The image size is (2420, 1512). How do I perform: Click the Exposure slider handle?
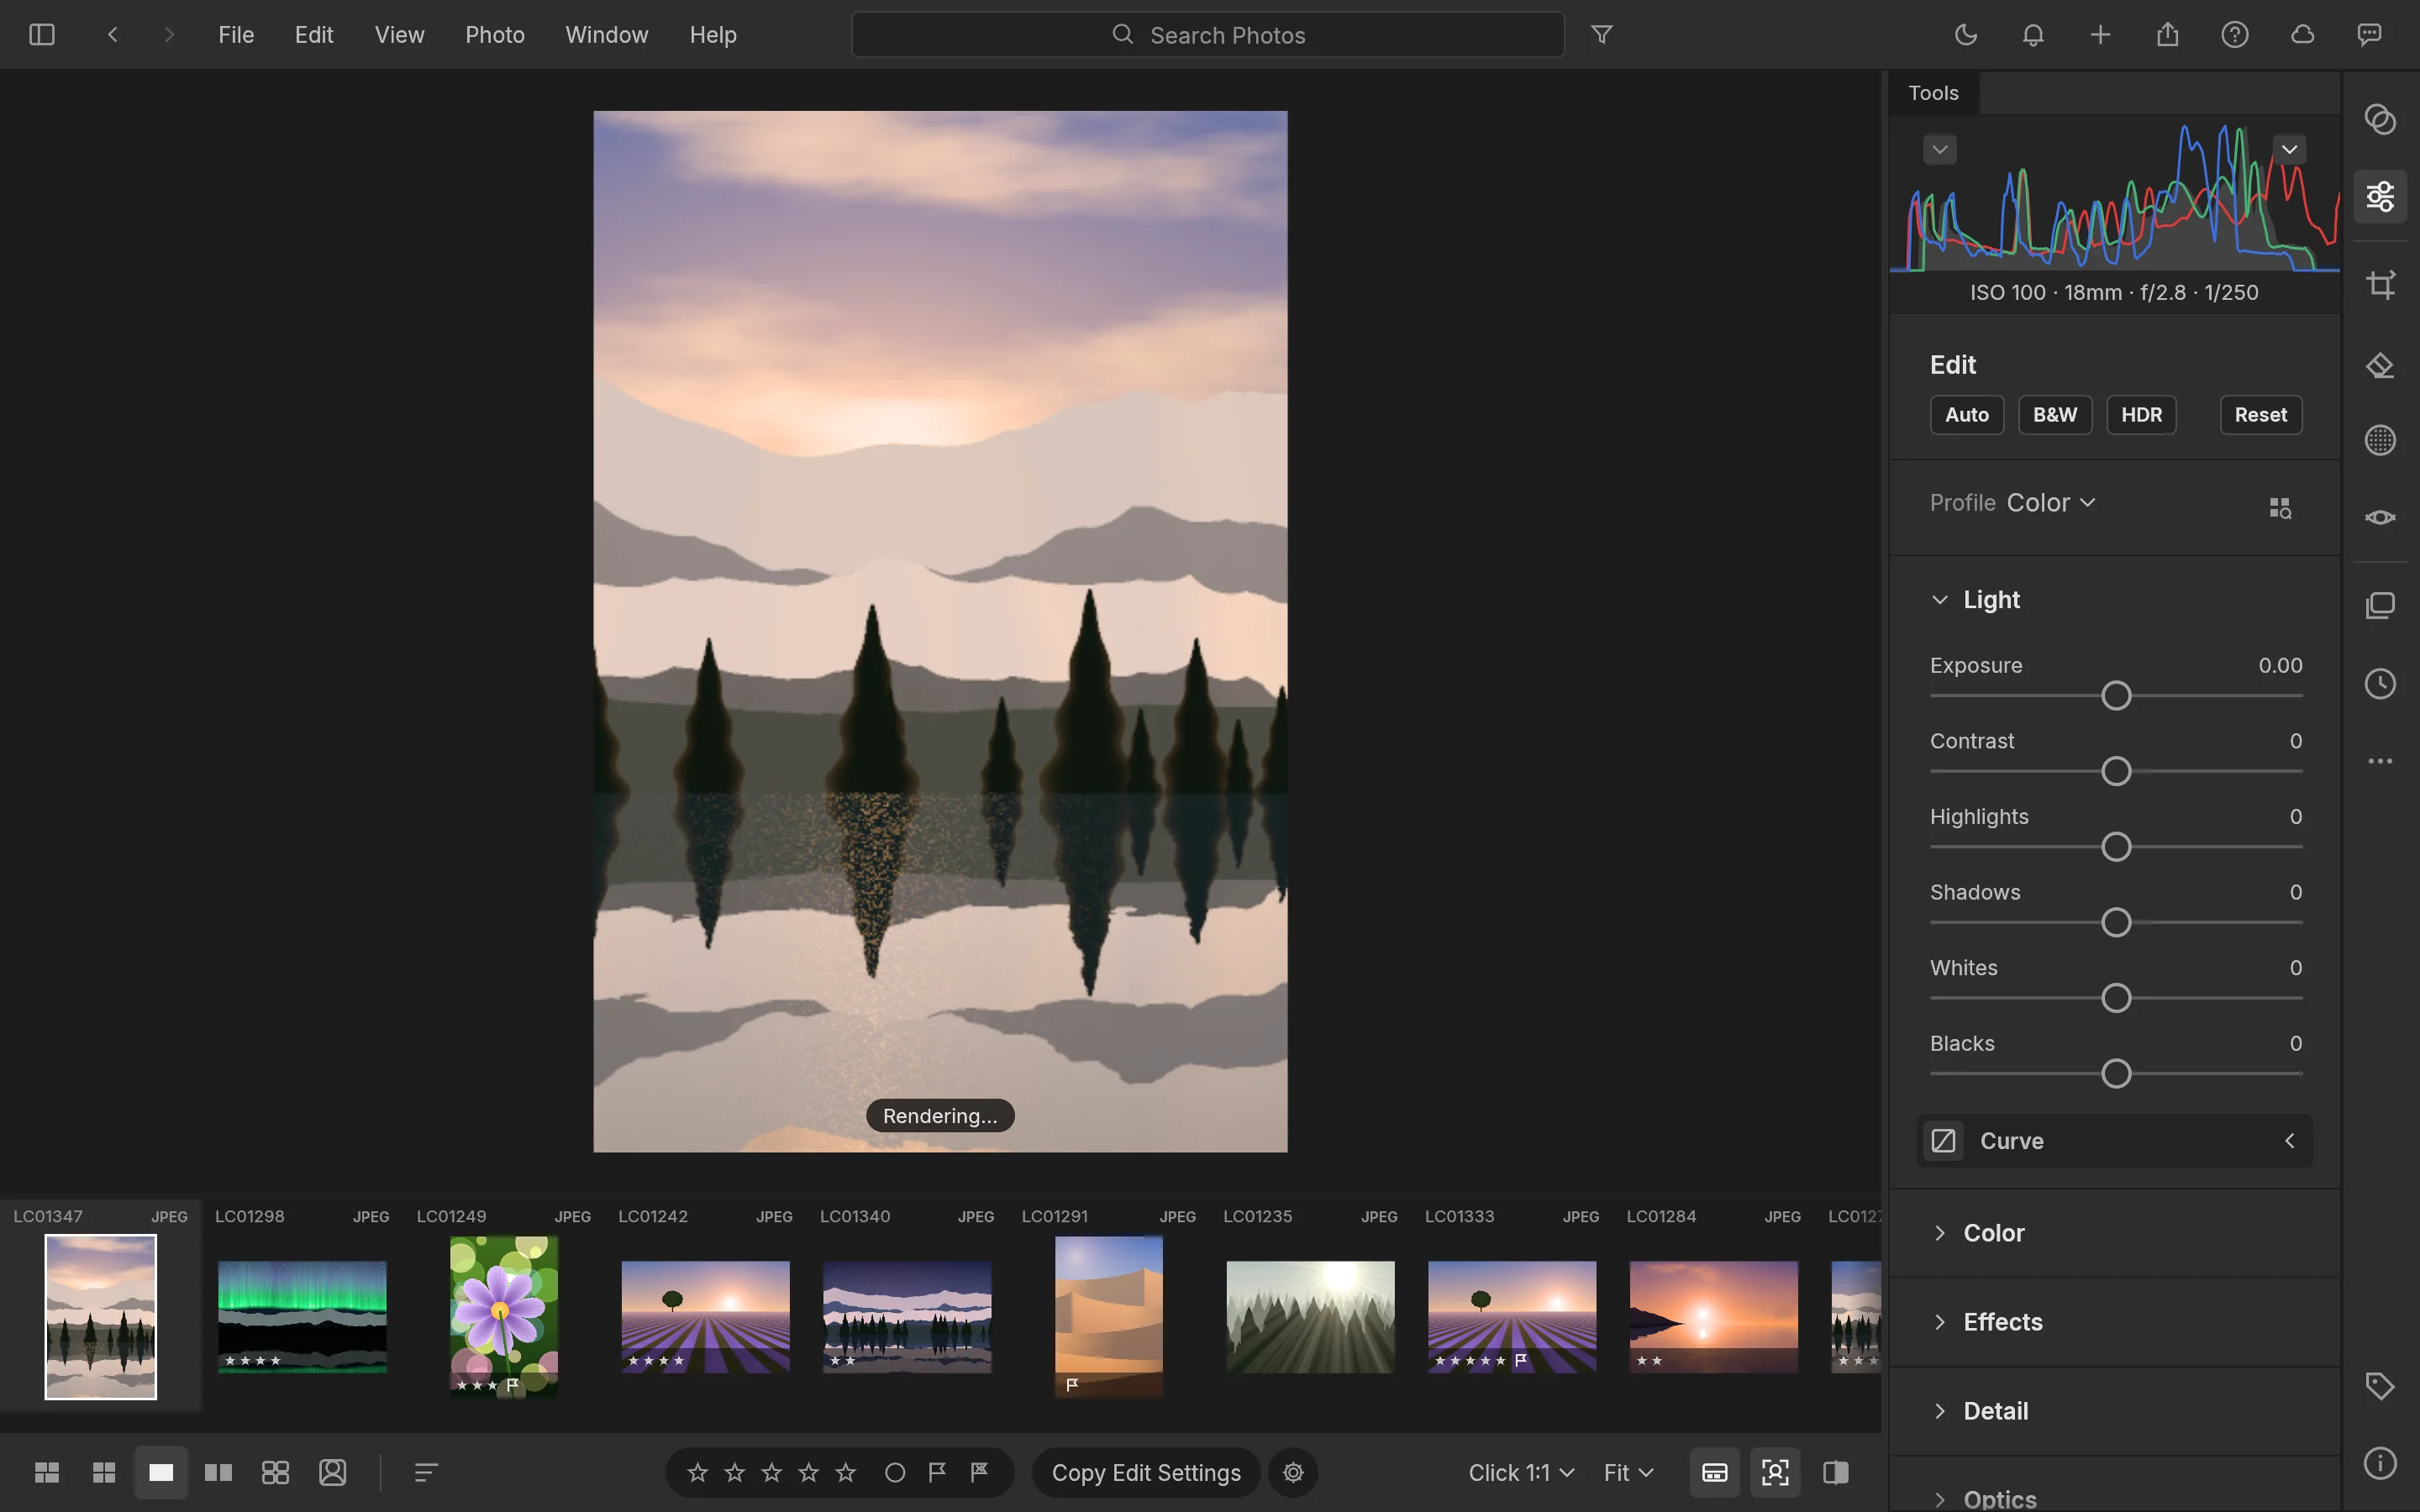pos(2116,696)
